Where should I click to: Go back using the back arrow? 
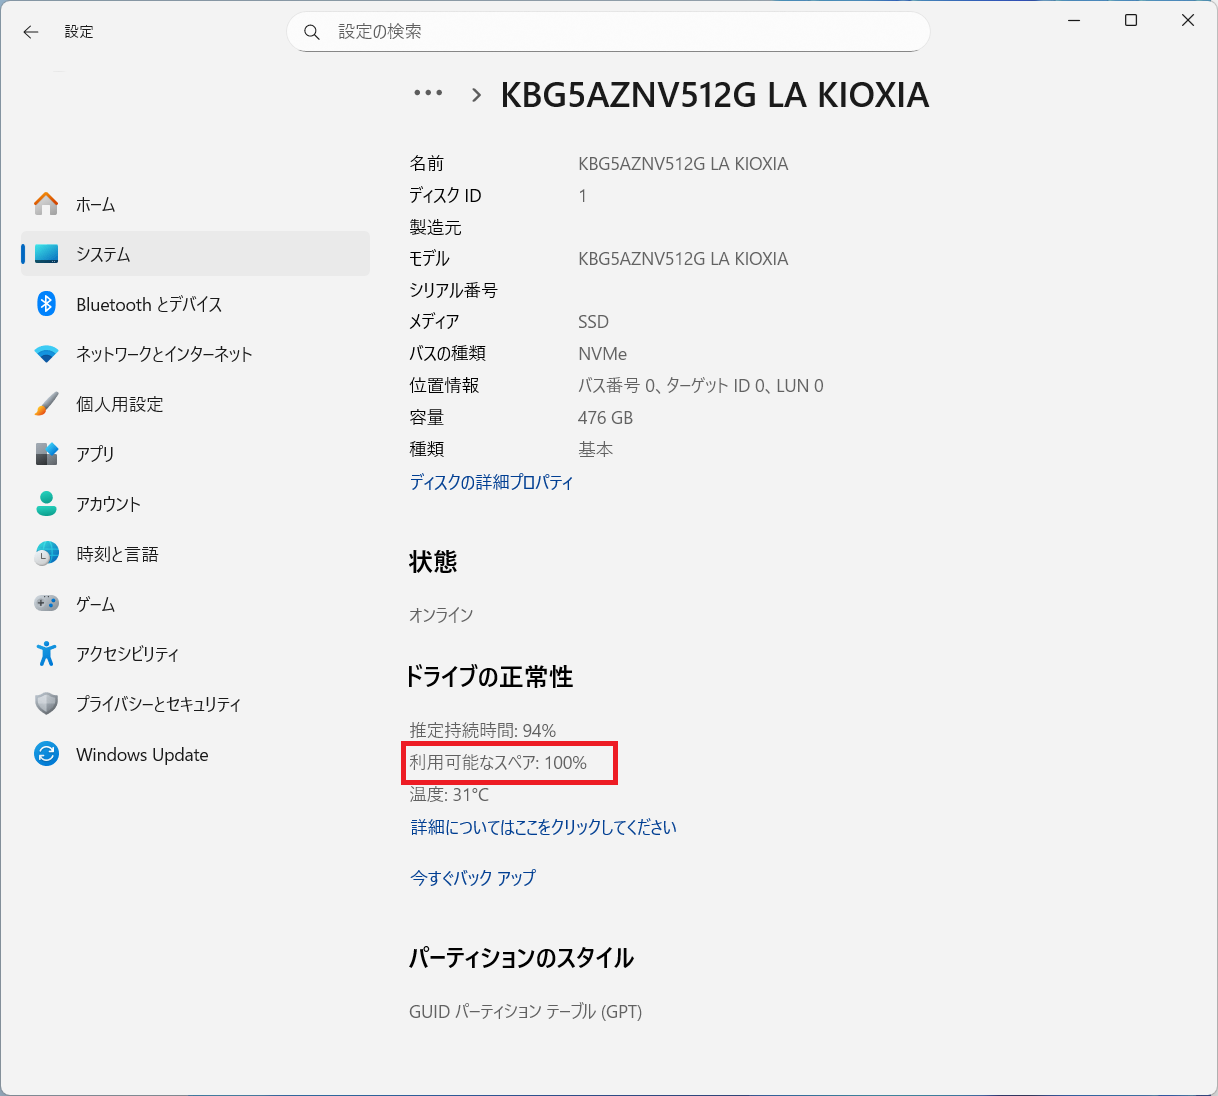point(31,32)
